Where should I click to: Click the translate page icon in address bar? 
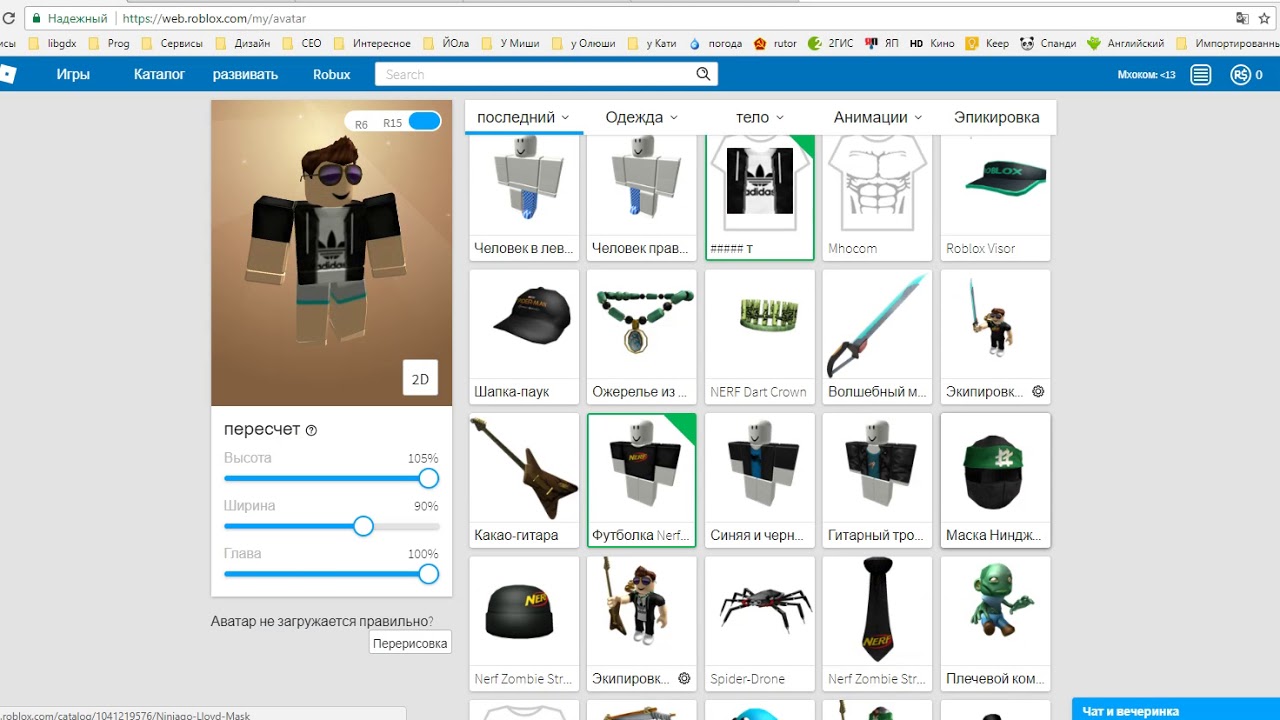pyautogui.click(x=1242, y=18)
